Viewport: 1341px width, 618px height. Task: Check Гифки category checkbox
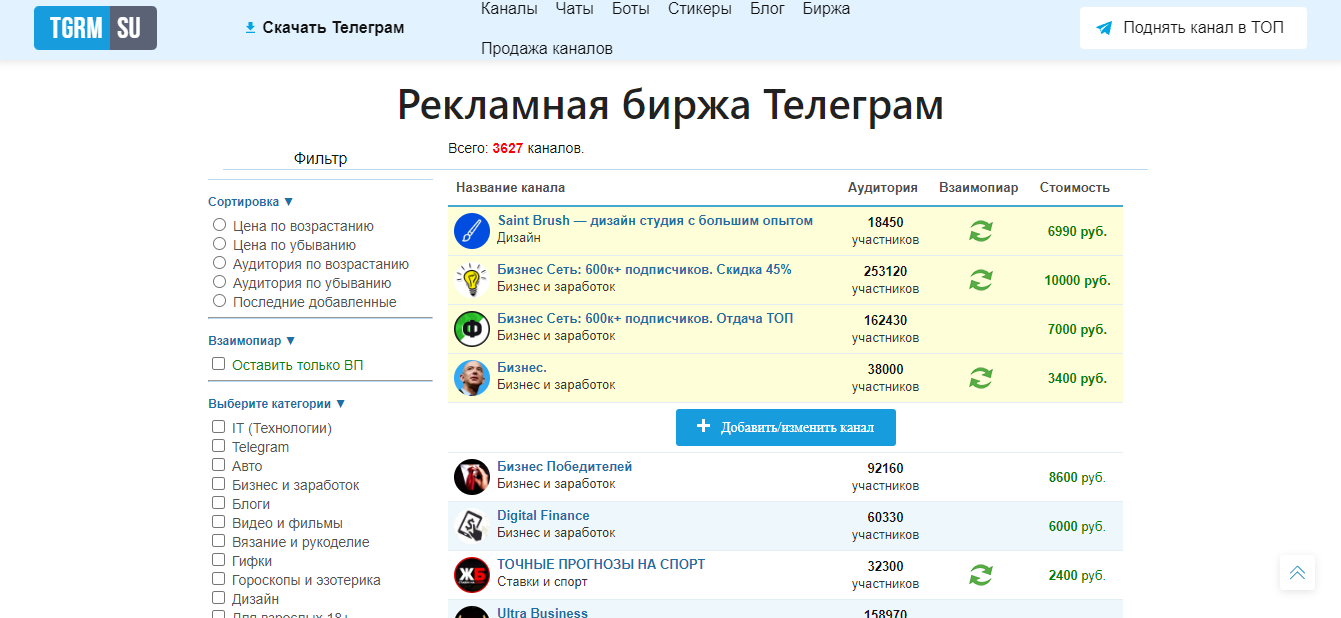[x=218, y=560]
